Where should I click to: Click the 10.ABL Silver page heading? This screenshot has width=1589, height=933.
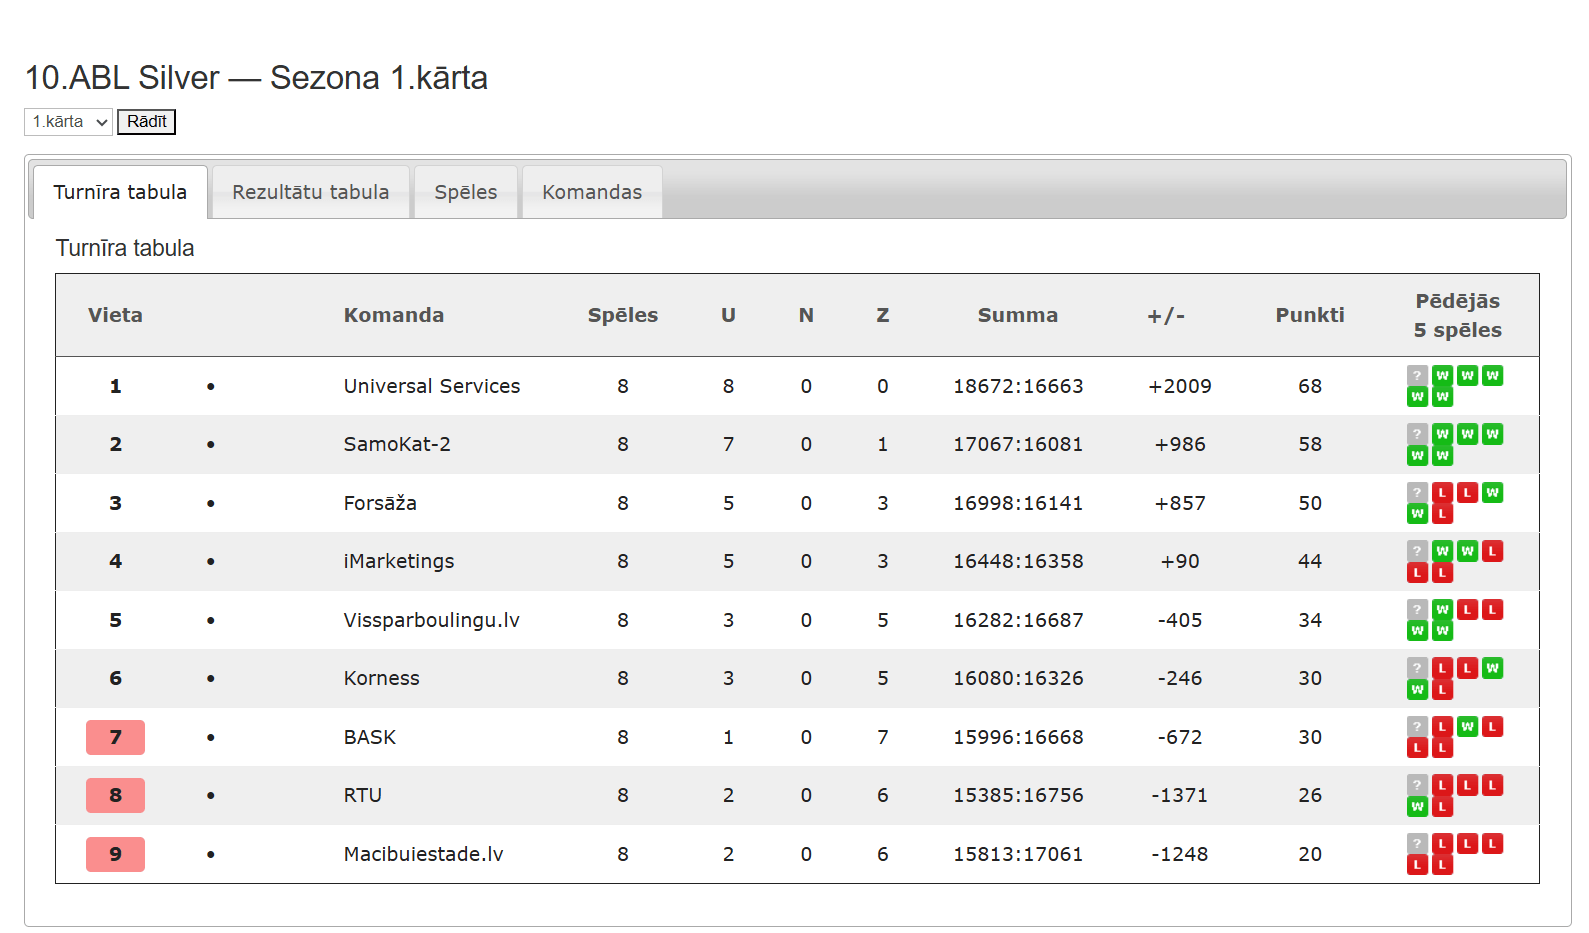[256, 78]
